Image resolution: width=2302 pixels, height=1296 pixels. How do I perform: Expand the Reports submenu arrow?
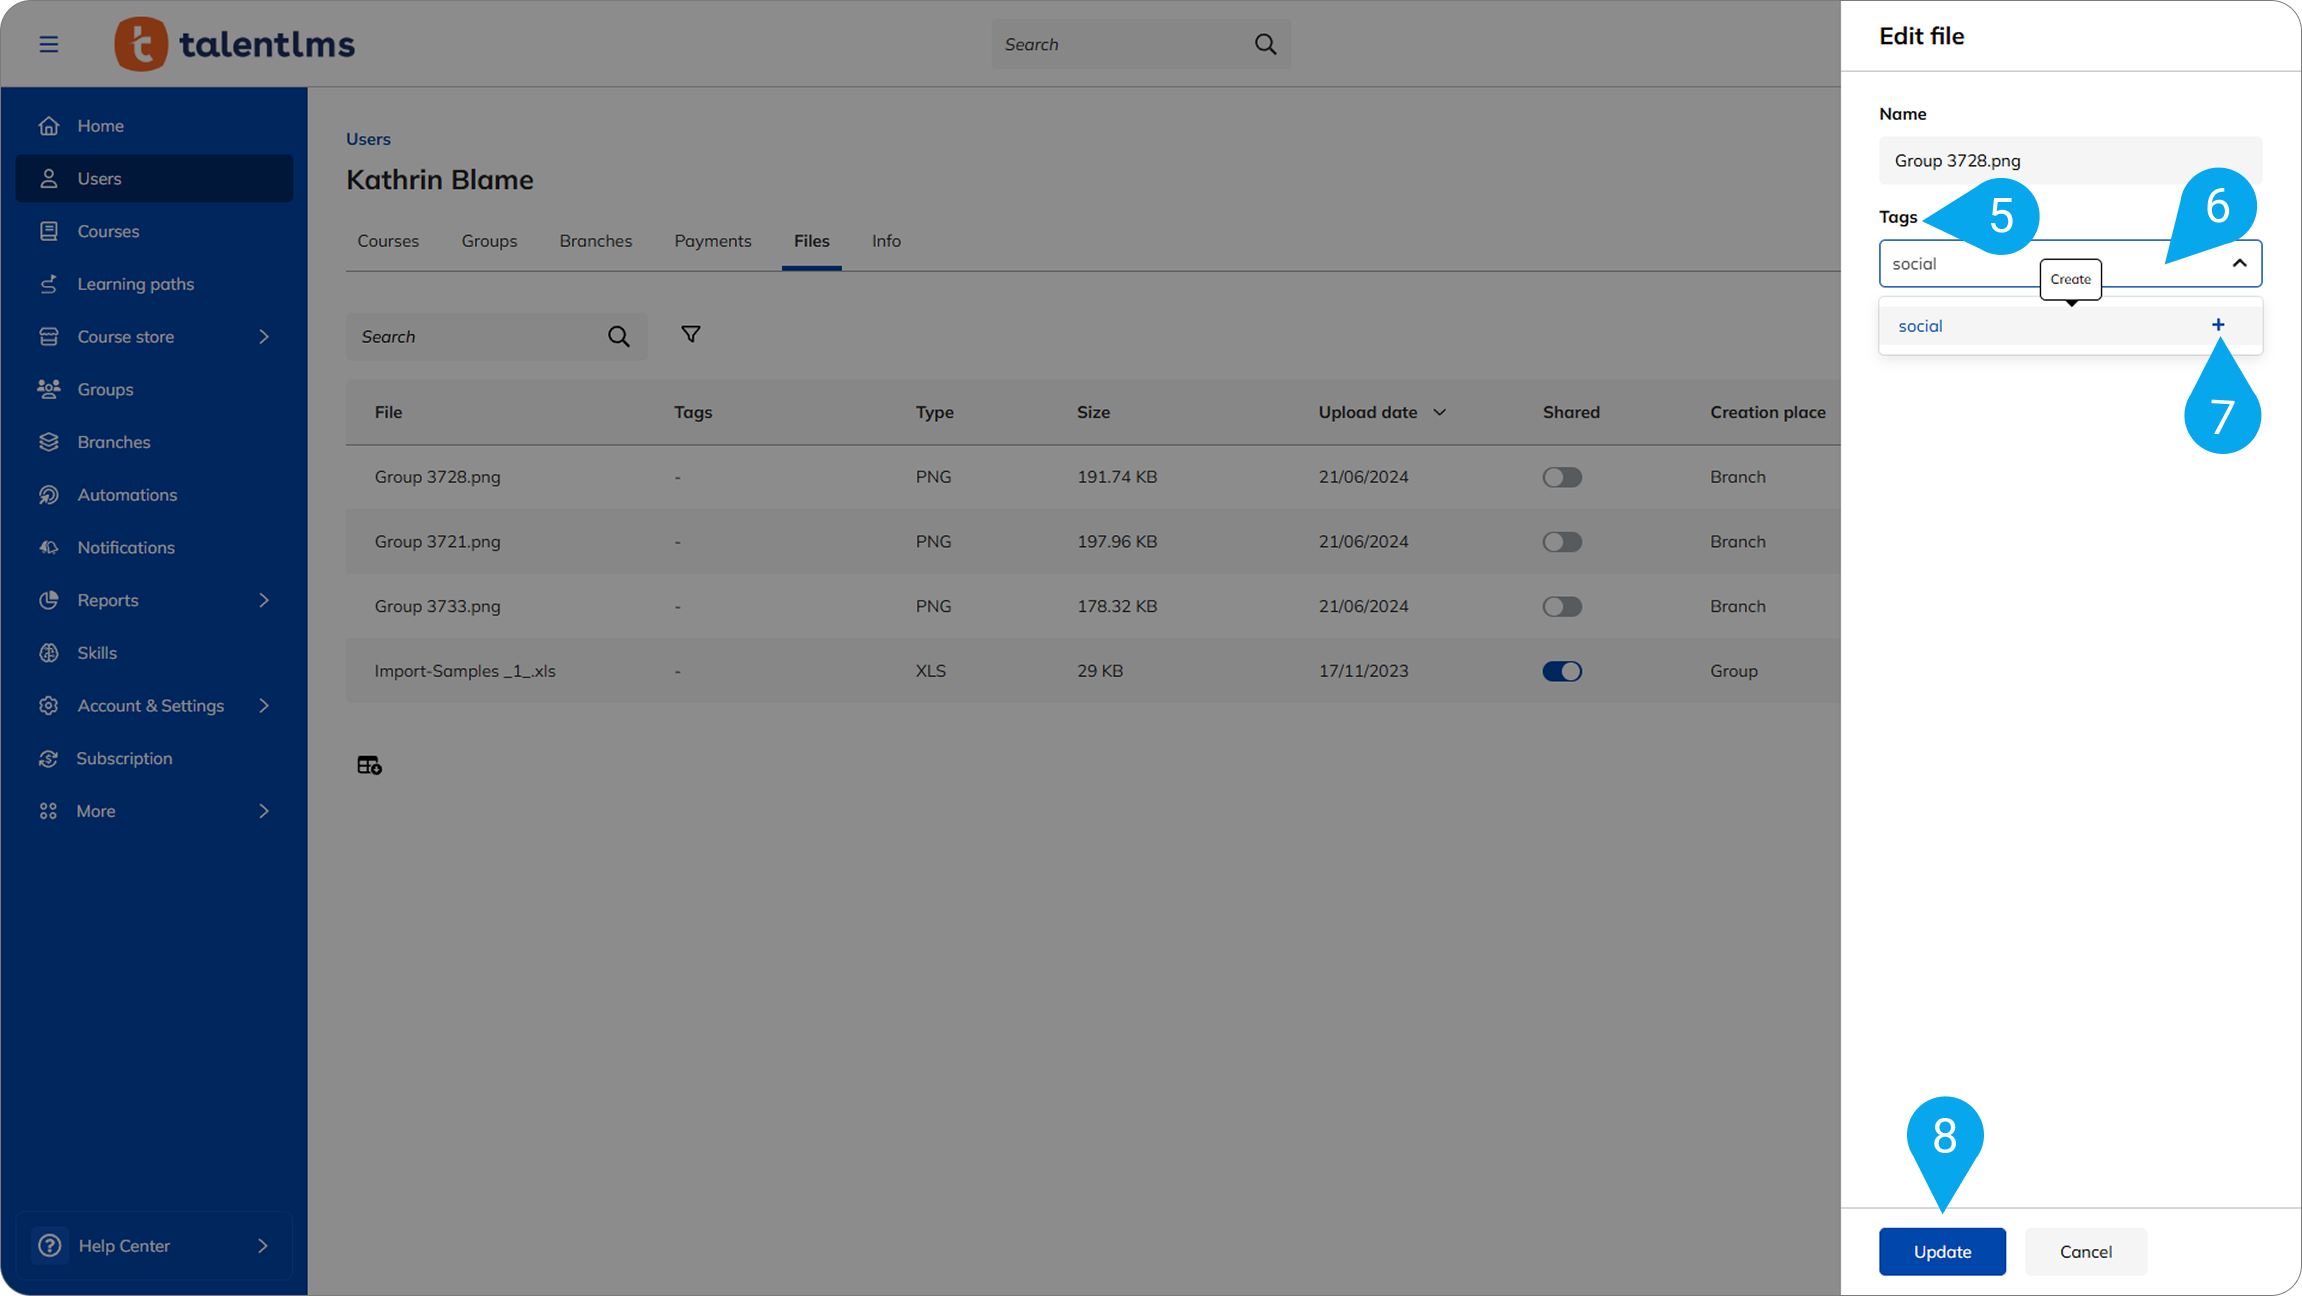[264, 600]
